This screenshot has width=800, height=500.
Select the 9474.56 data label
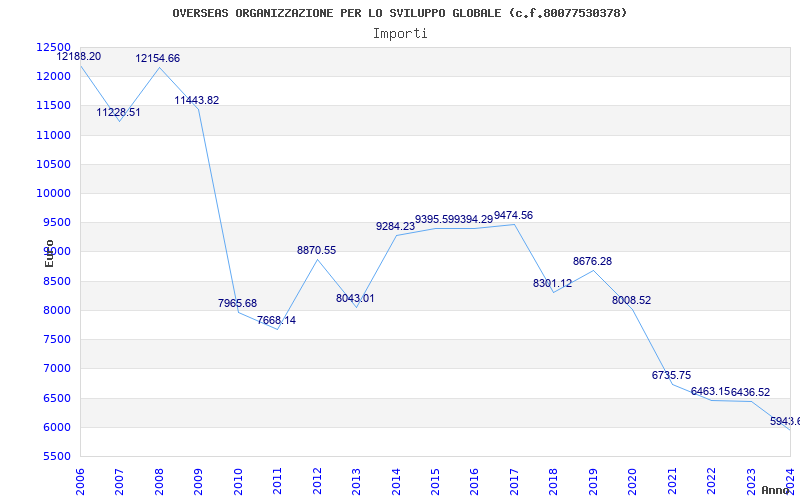click(513, 215)
